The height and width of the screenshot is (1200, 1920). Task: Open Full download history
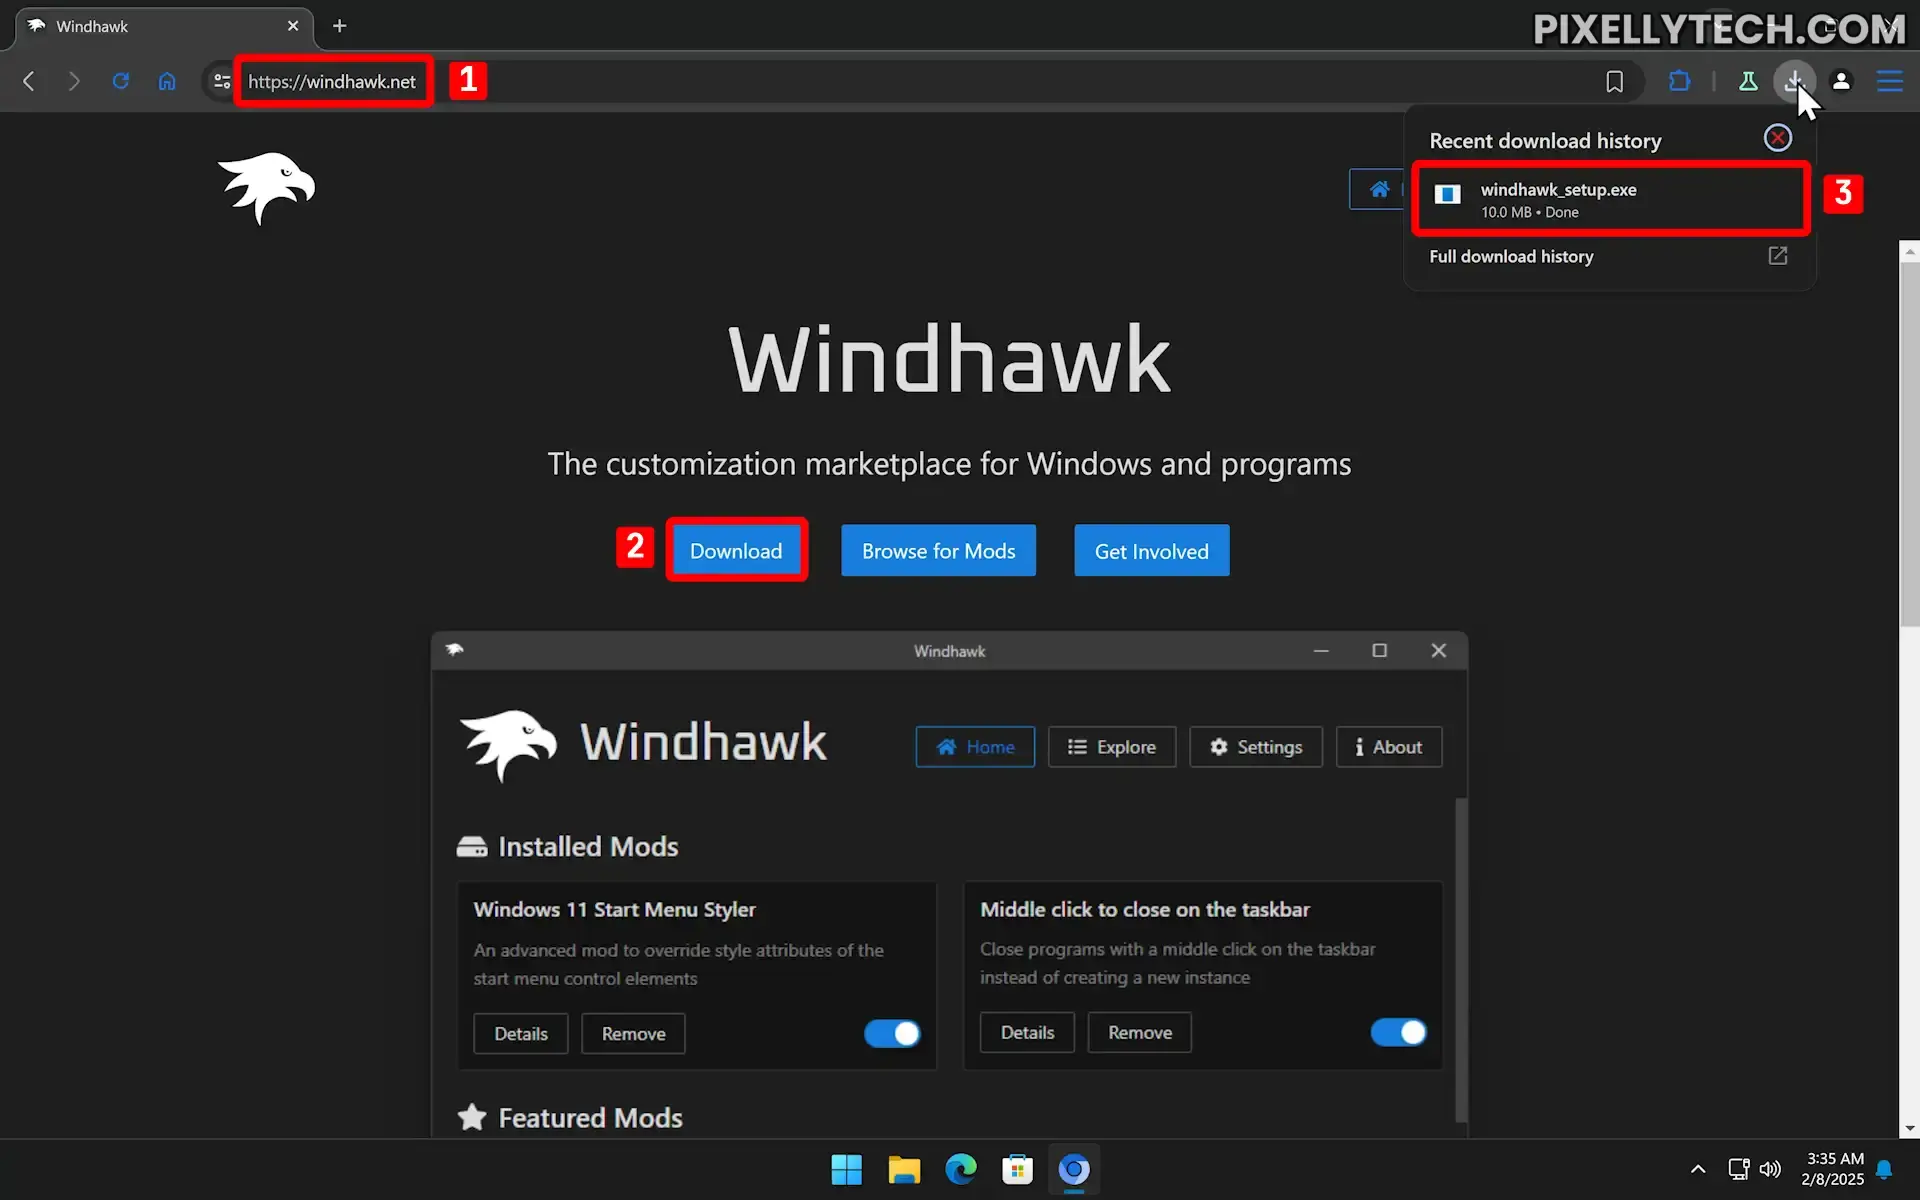click(1511, 256)
